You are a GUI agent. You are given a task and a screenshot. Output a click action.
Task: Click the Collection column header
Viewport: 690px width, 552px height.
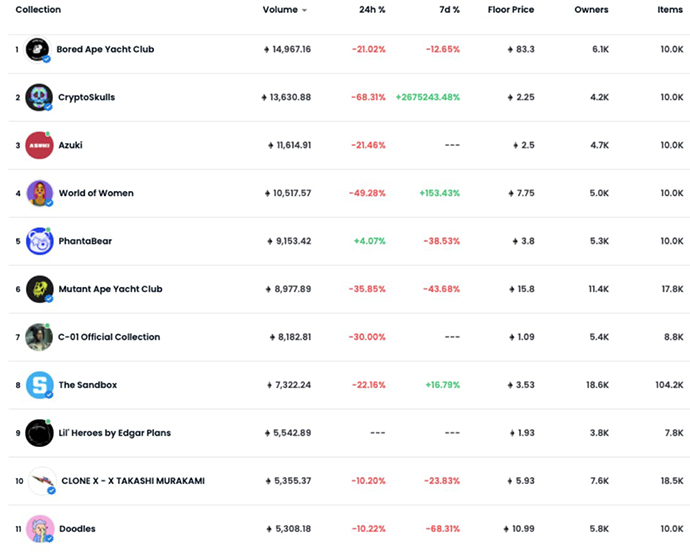pyautogui.click(x=38, y=10)
